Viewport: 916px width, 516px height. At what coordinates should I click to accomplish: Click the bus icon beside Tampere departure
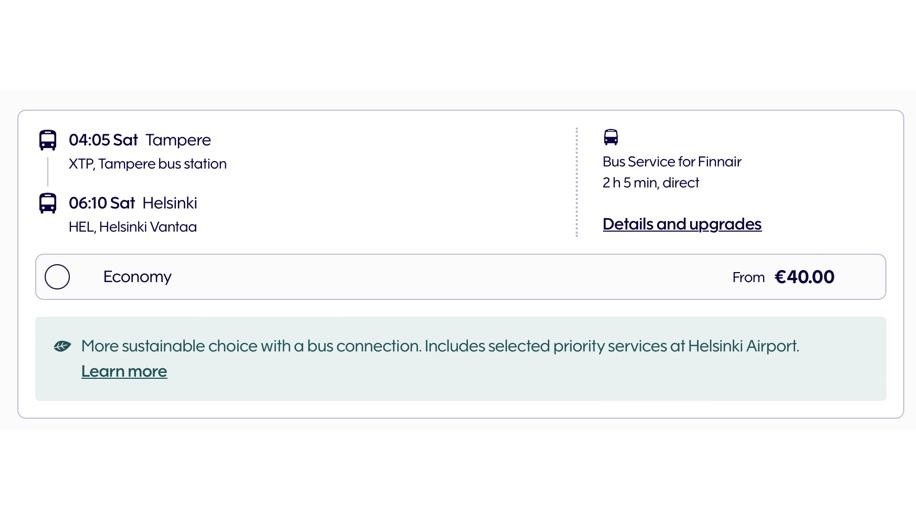[x=48, y=140]
